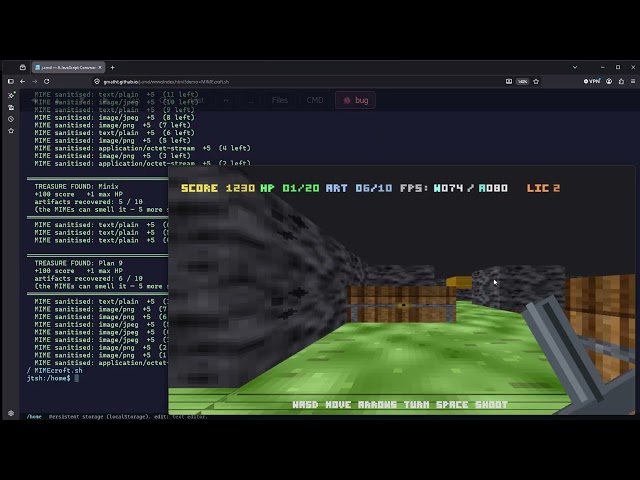Image resolution: width=640 pixels, height=480 pixels.
Task: Open history sidebar icon
Action: point(11,119)
